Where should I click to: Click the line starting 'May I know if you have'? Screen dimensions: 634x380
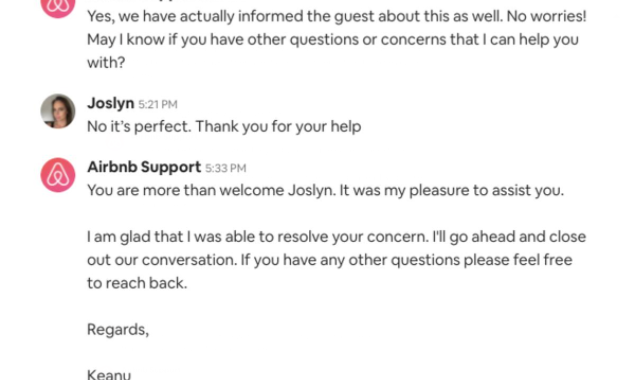333,40
